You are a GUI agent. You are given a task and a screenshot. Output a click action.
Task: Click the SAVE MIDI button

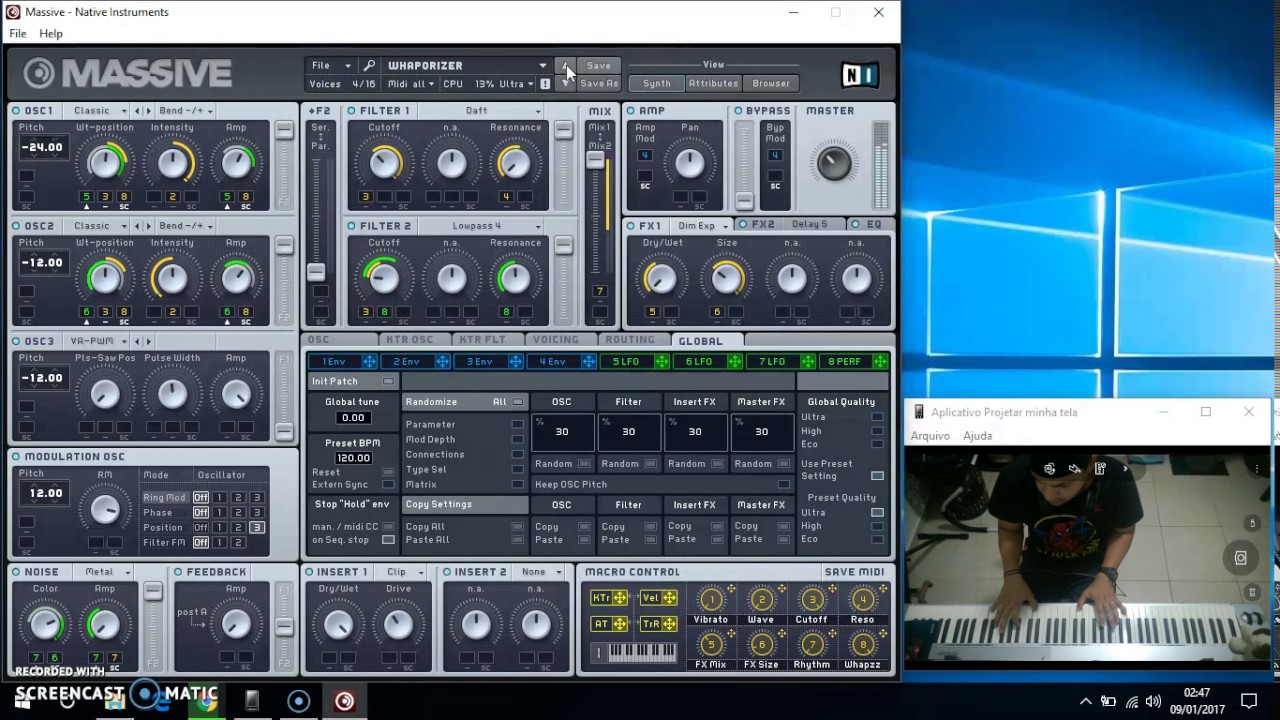tap(854, 572)
